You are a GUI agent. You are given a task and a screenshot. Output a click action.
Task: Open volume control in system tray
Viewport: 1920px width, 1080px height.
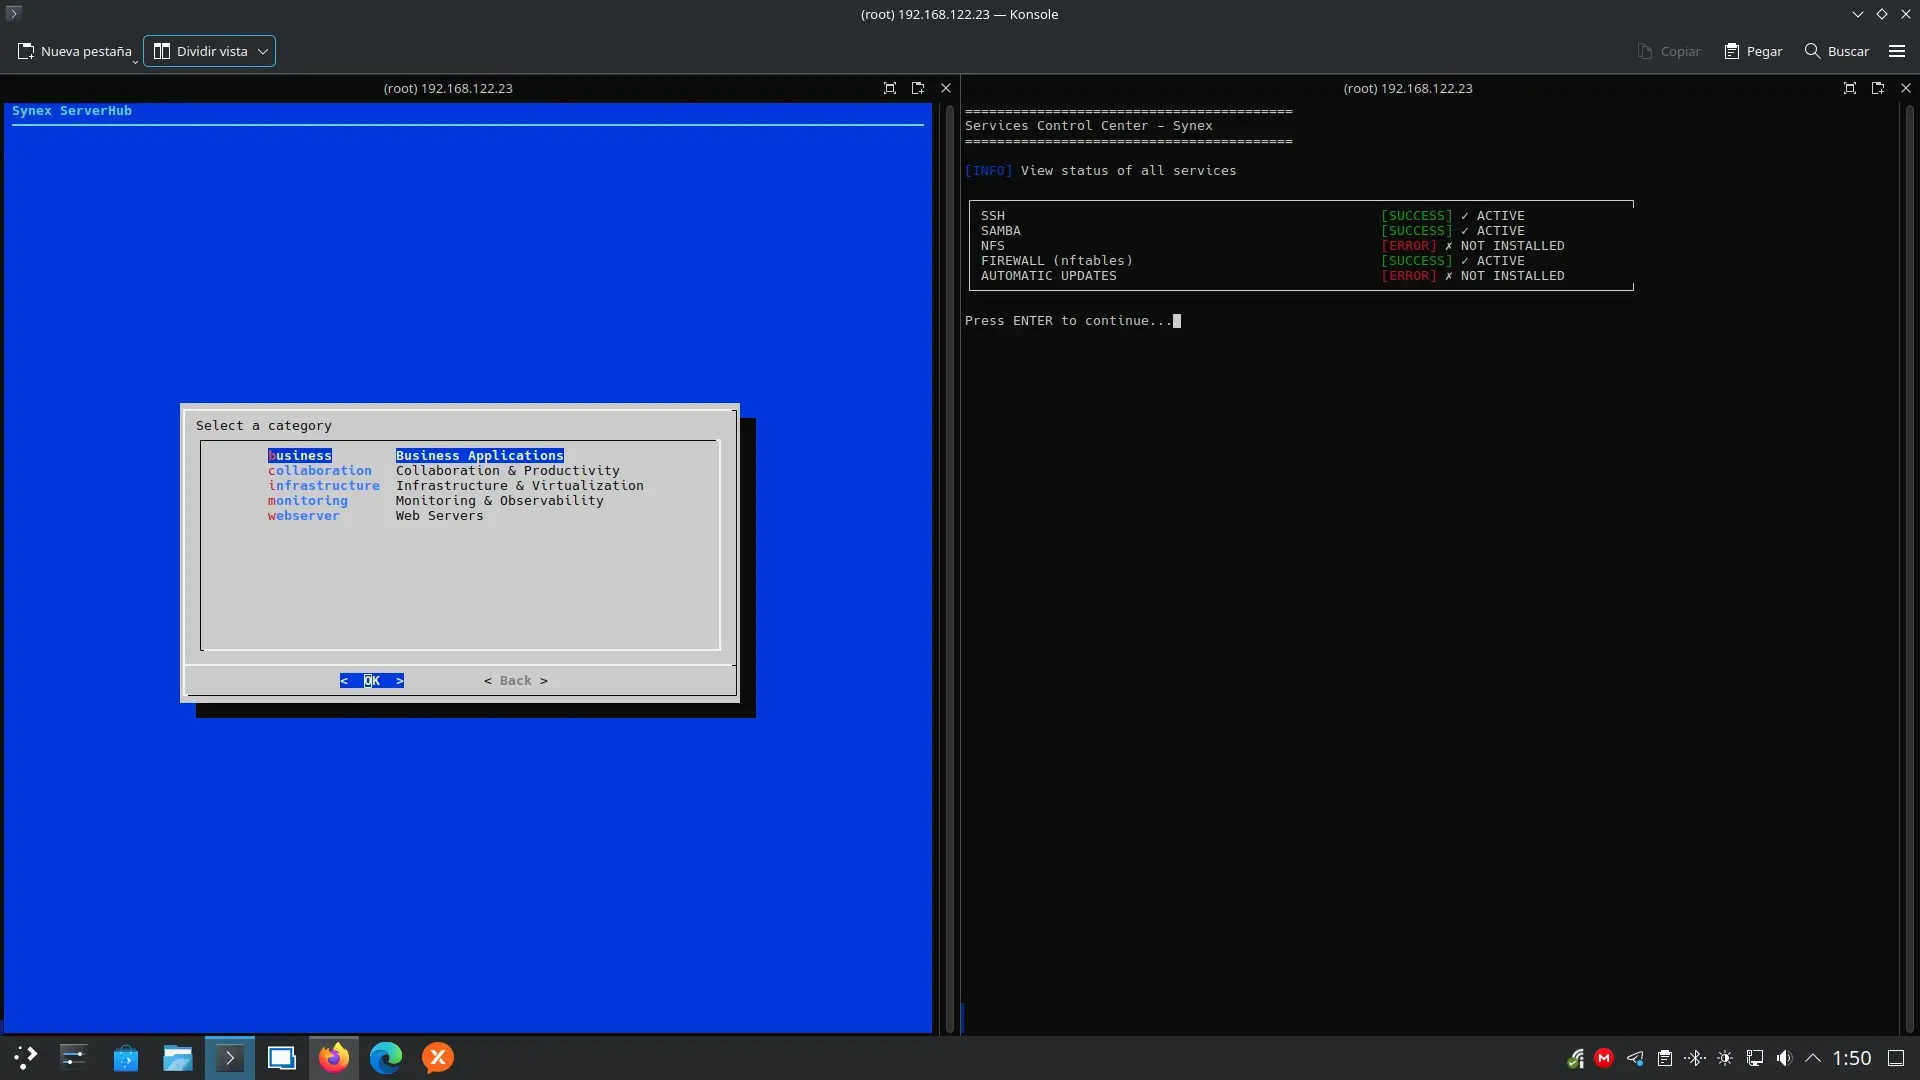tap(1784, 1058)
